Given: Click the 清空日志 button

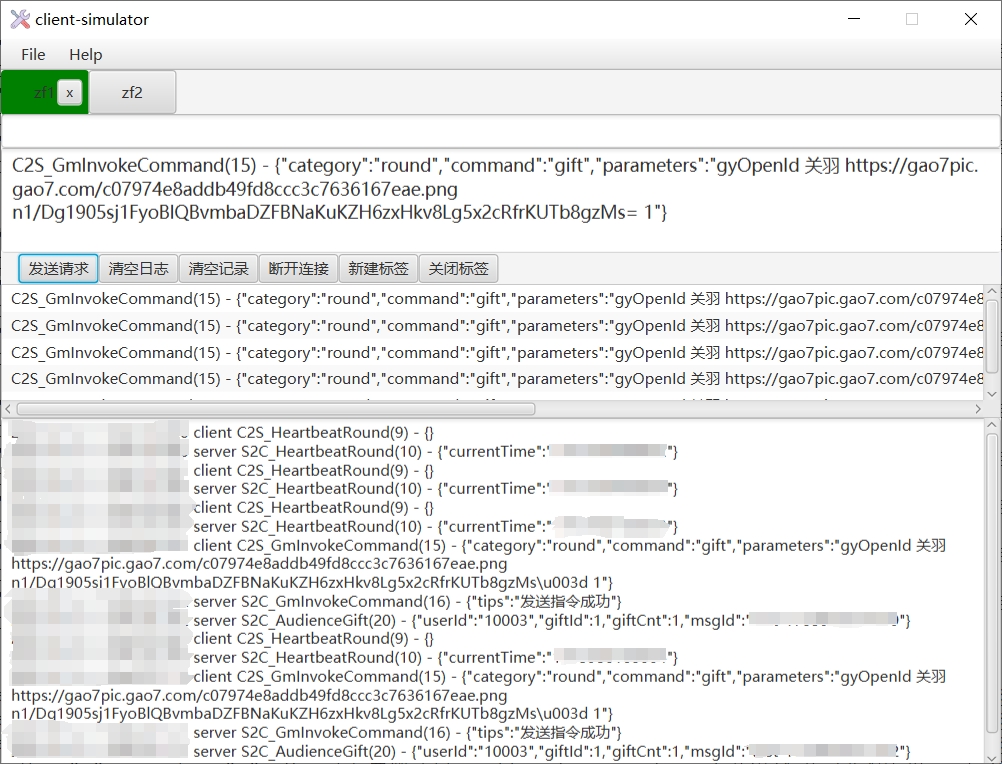Looking at the screenshot, I should [138, 268].
